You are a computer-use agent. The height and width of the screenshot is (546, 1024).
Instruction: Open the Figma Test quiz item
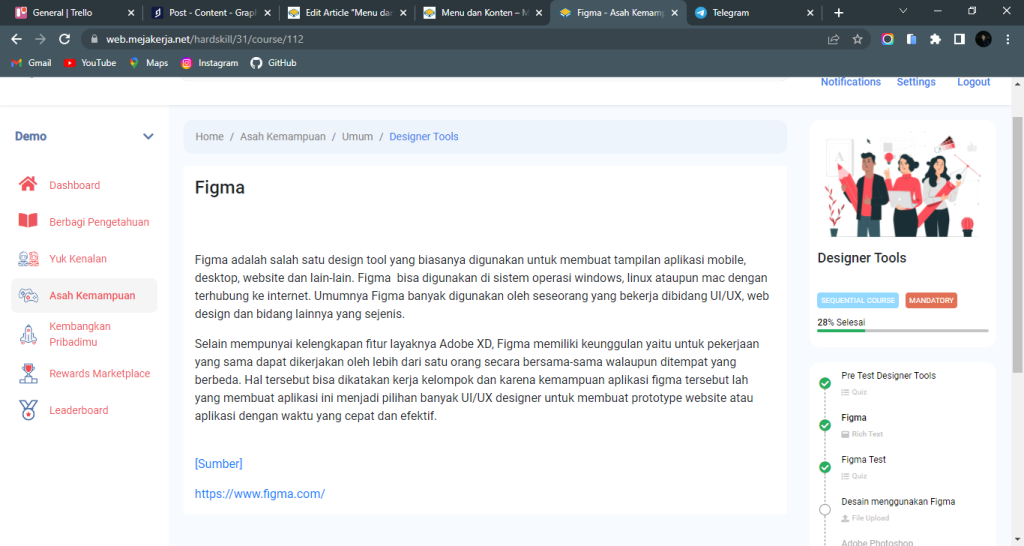point(863,460)
